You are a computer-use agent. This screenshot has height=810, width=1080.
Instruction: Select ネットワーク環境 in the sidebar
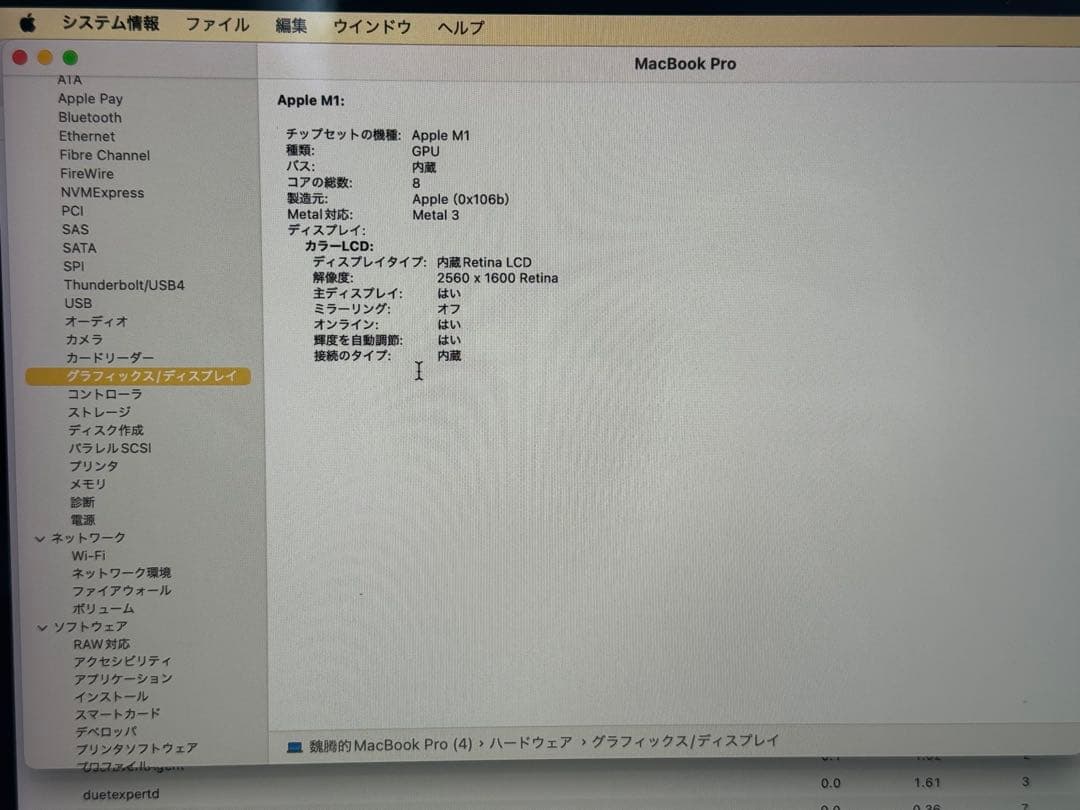pyautogui.click(x=121, y=573)
